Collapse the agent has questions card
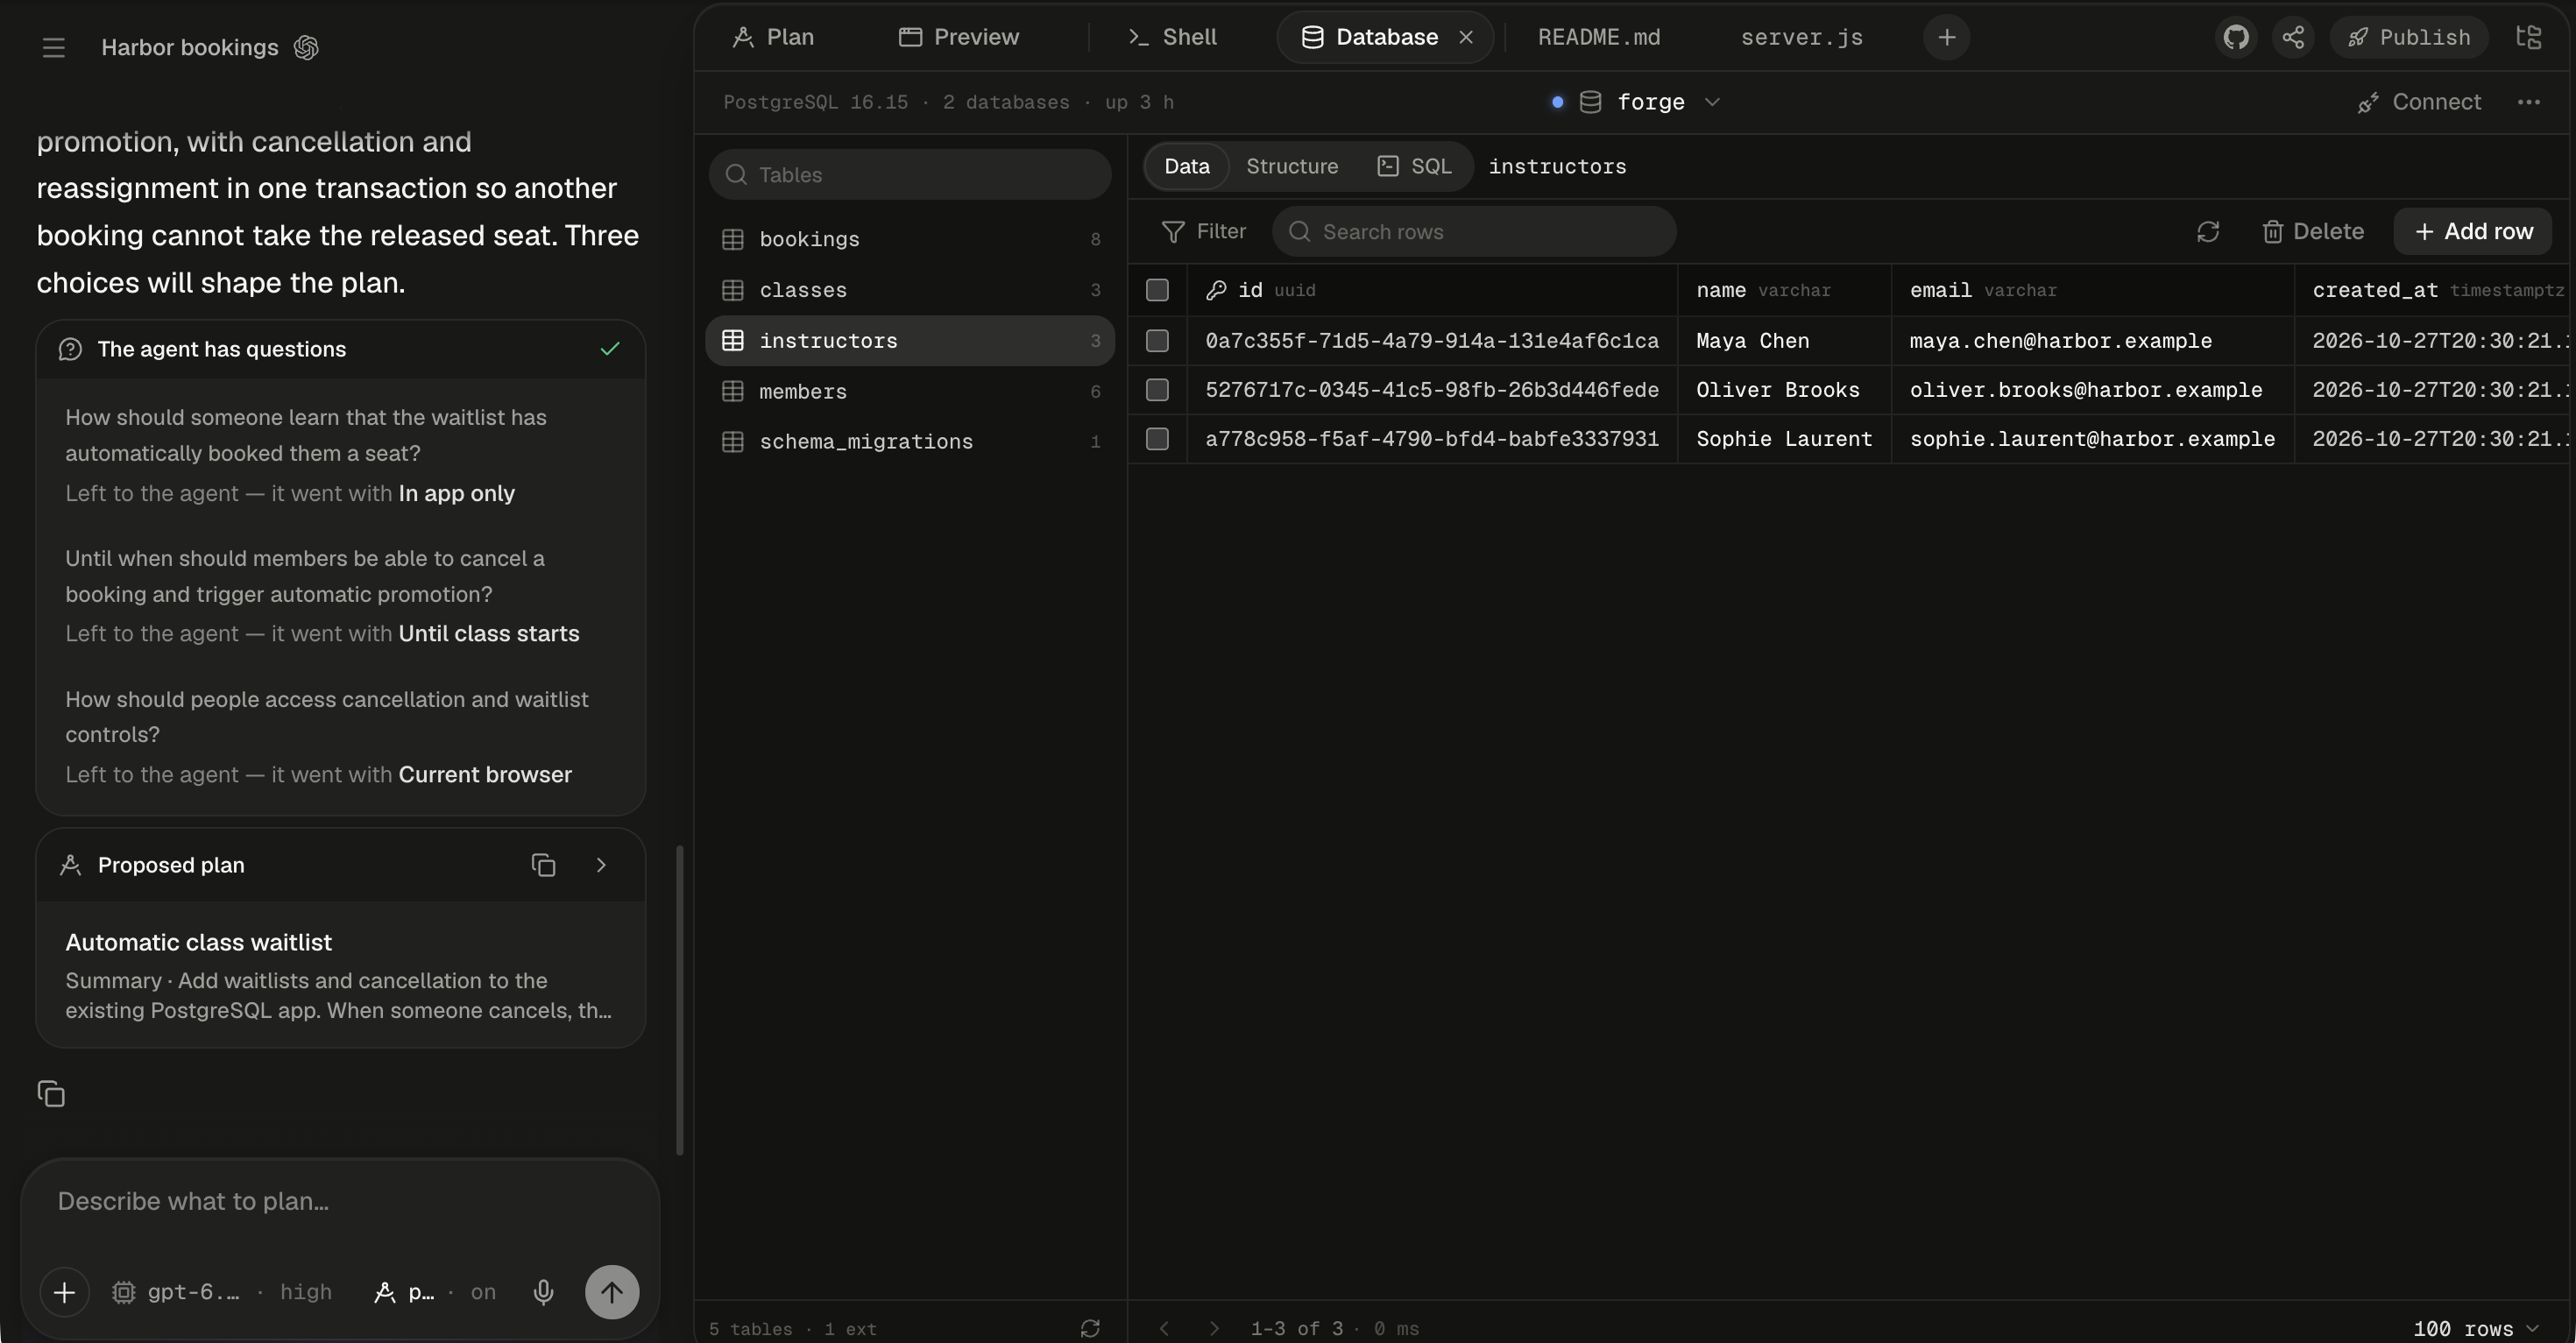This screenshot has height=1343, width=2576. 340,349
